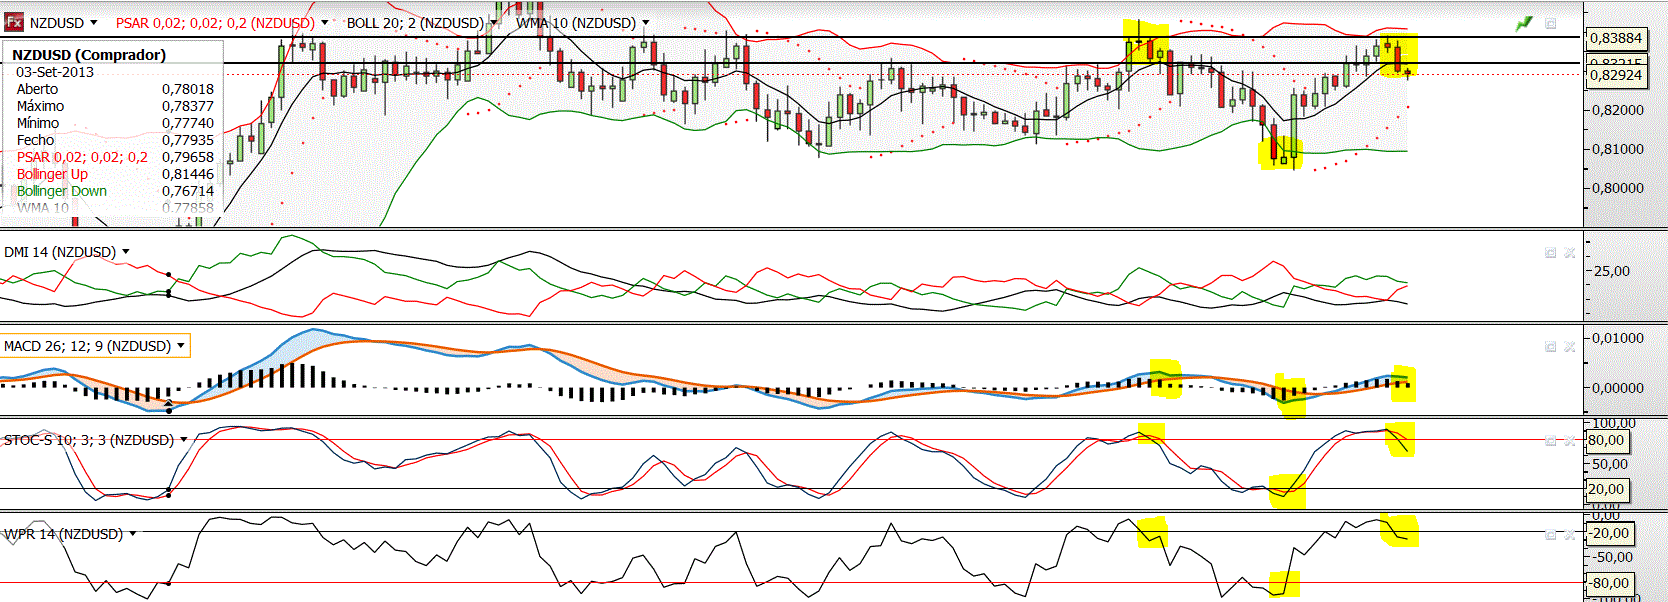This screenshot has height=602, width=1668.
Task: Click the Fx logo icon beside NZDUSD
Action: [14, 22]
